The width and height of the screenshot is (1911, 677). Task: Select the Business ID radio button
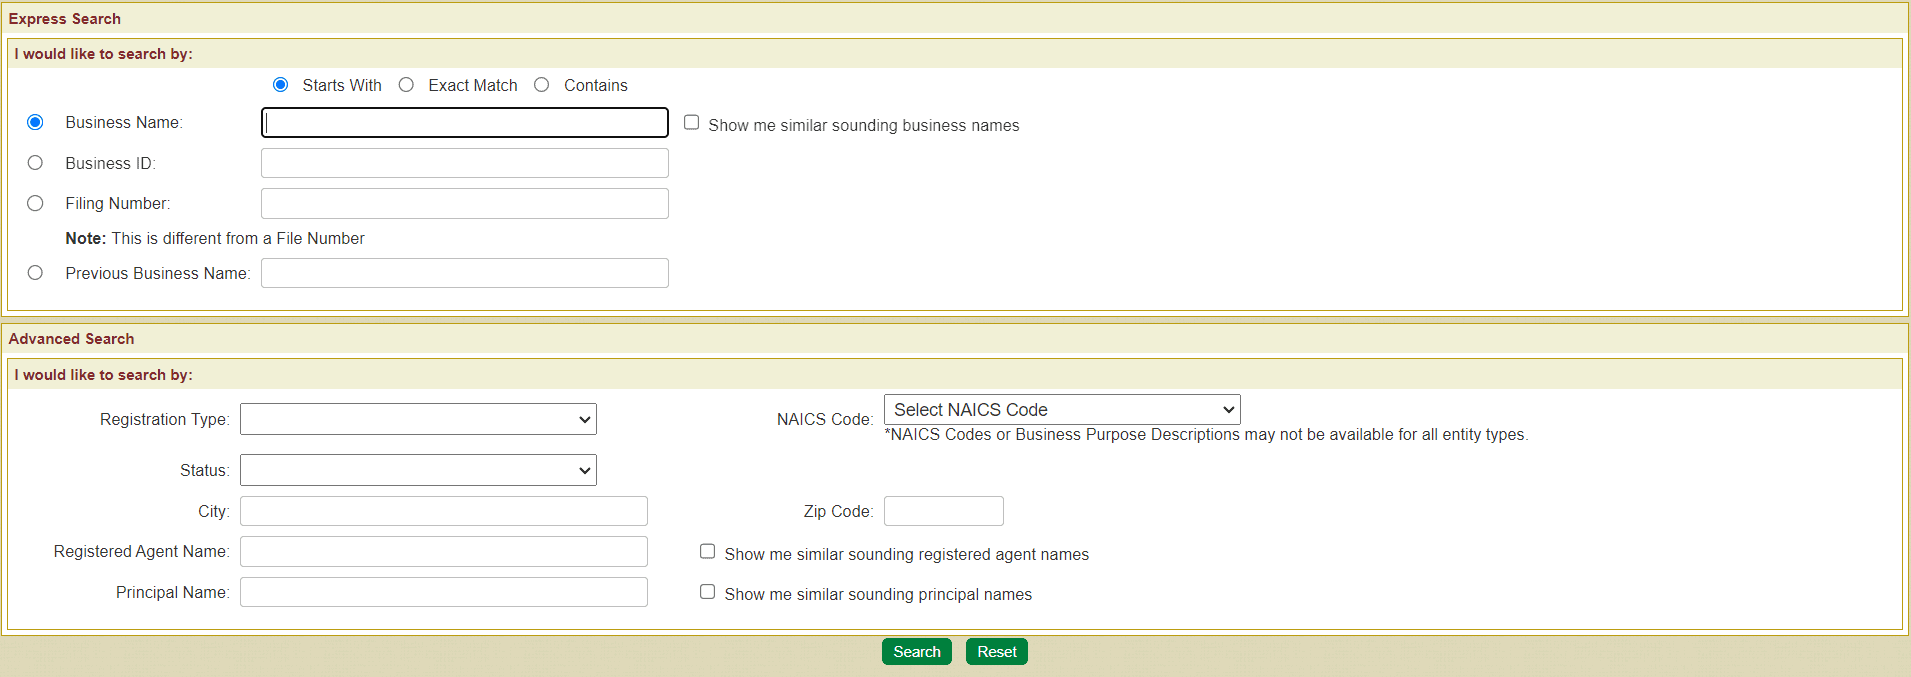coord(36,163)
